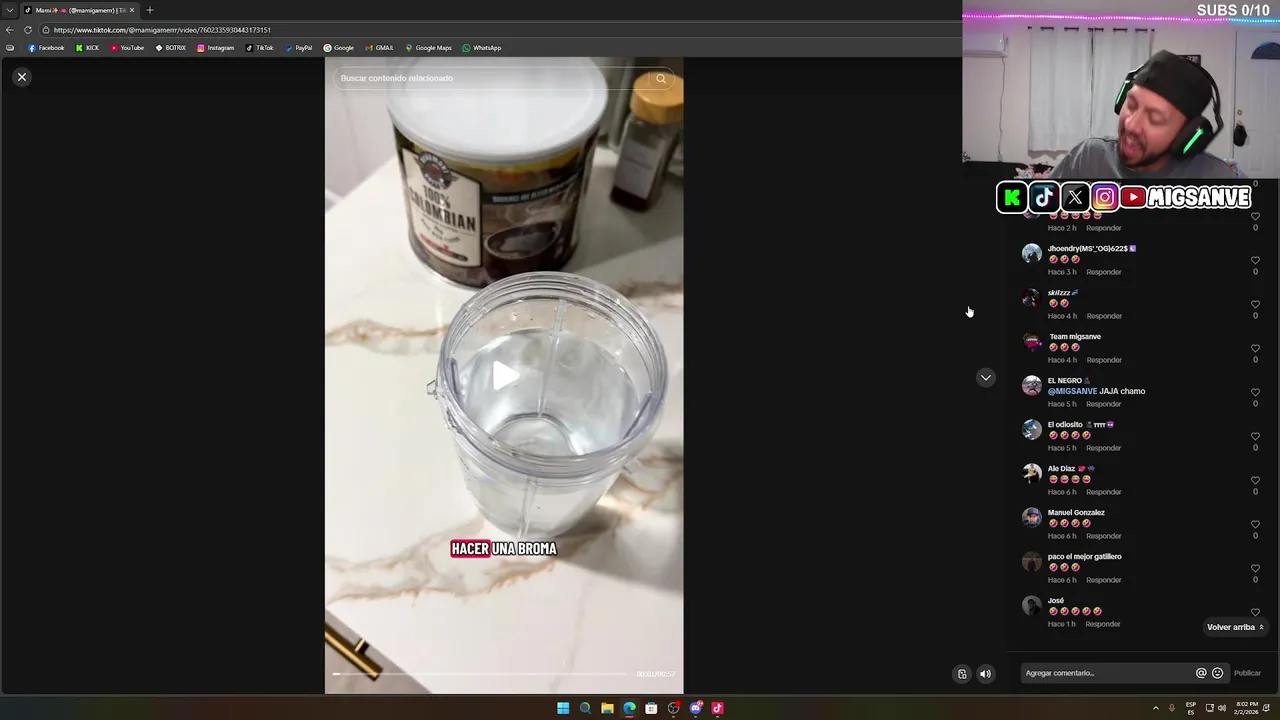The width and height of the screenshot is (1280, 720).
Task: Open the PayPal bookmark
Action: point(298,48)
